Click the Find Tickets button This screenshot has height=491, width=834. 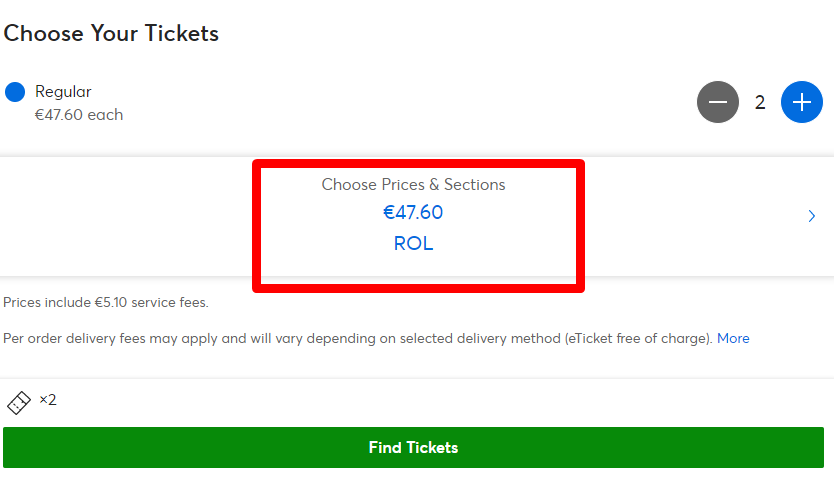click(x=413, y=447)
